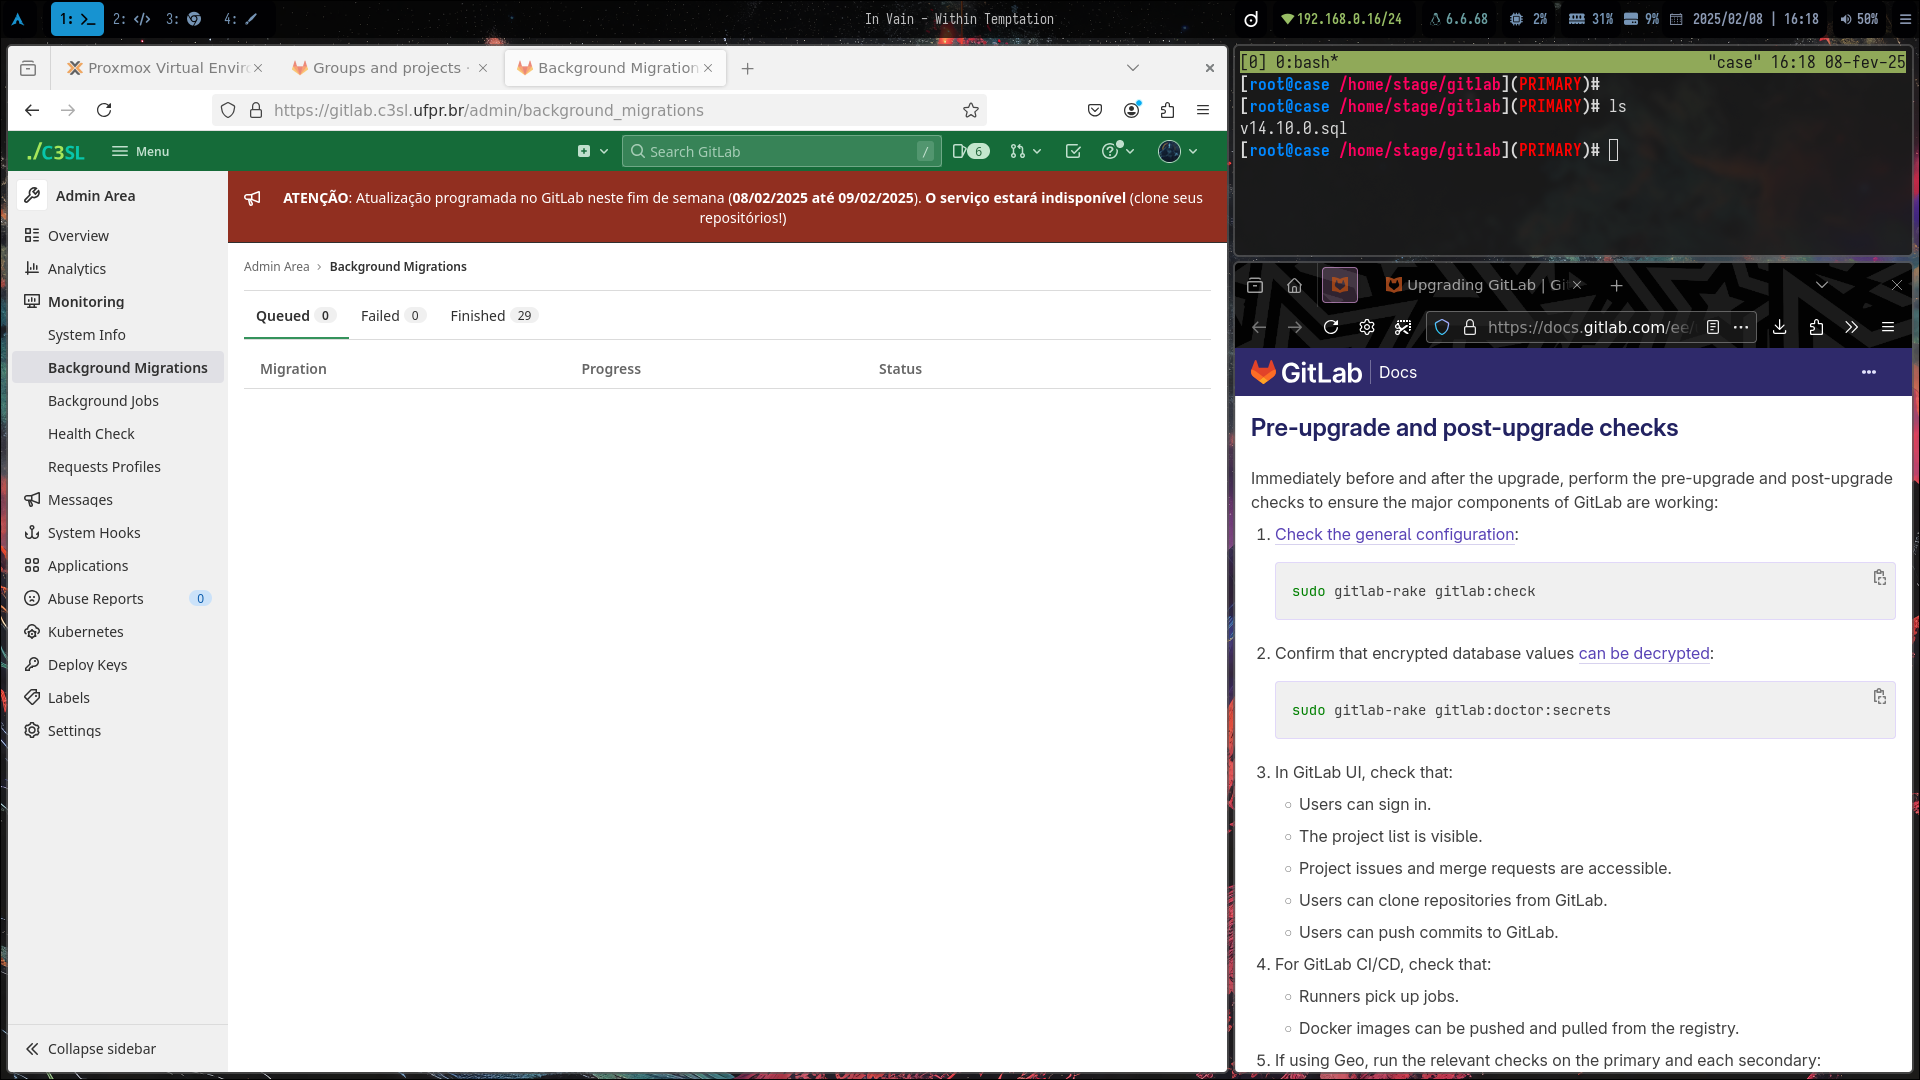Toggle reader view in the docs address bar
Image resolution: width=1920 pixels, height=1080 pixels.
(x=1712, y=327)
